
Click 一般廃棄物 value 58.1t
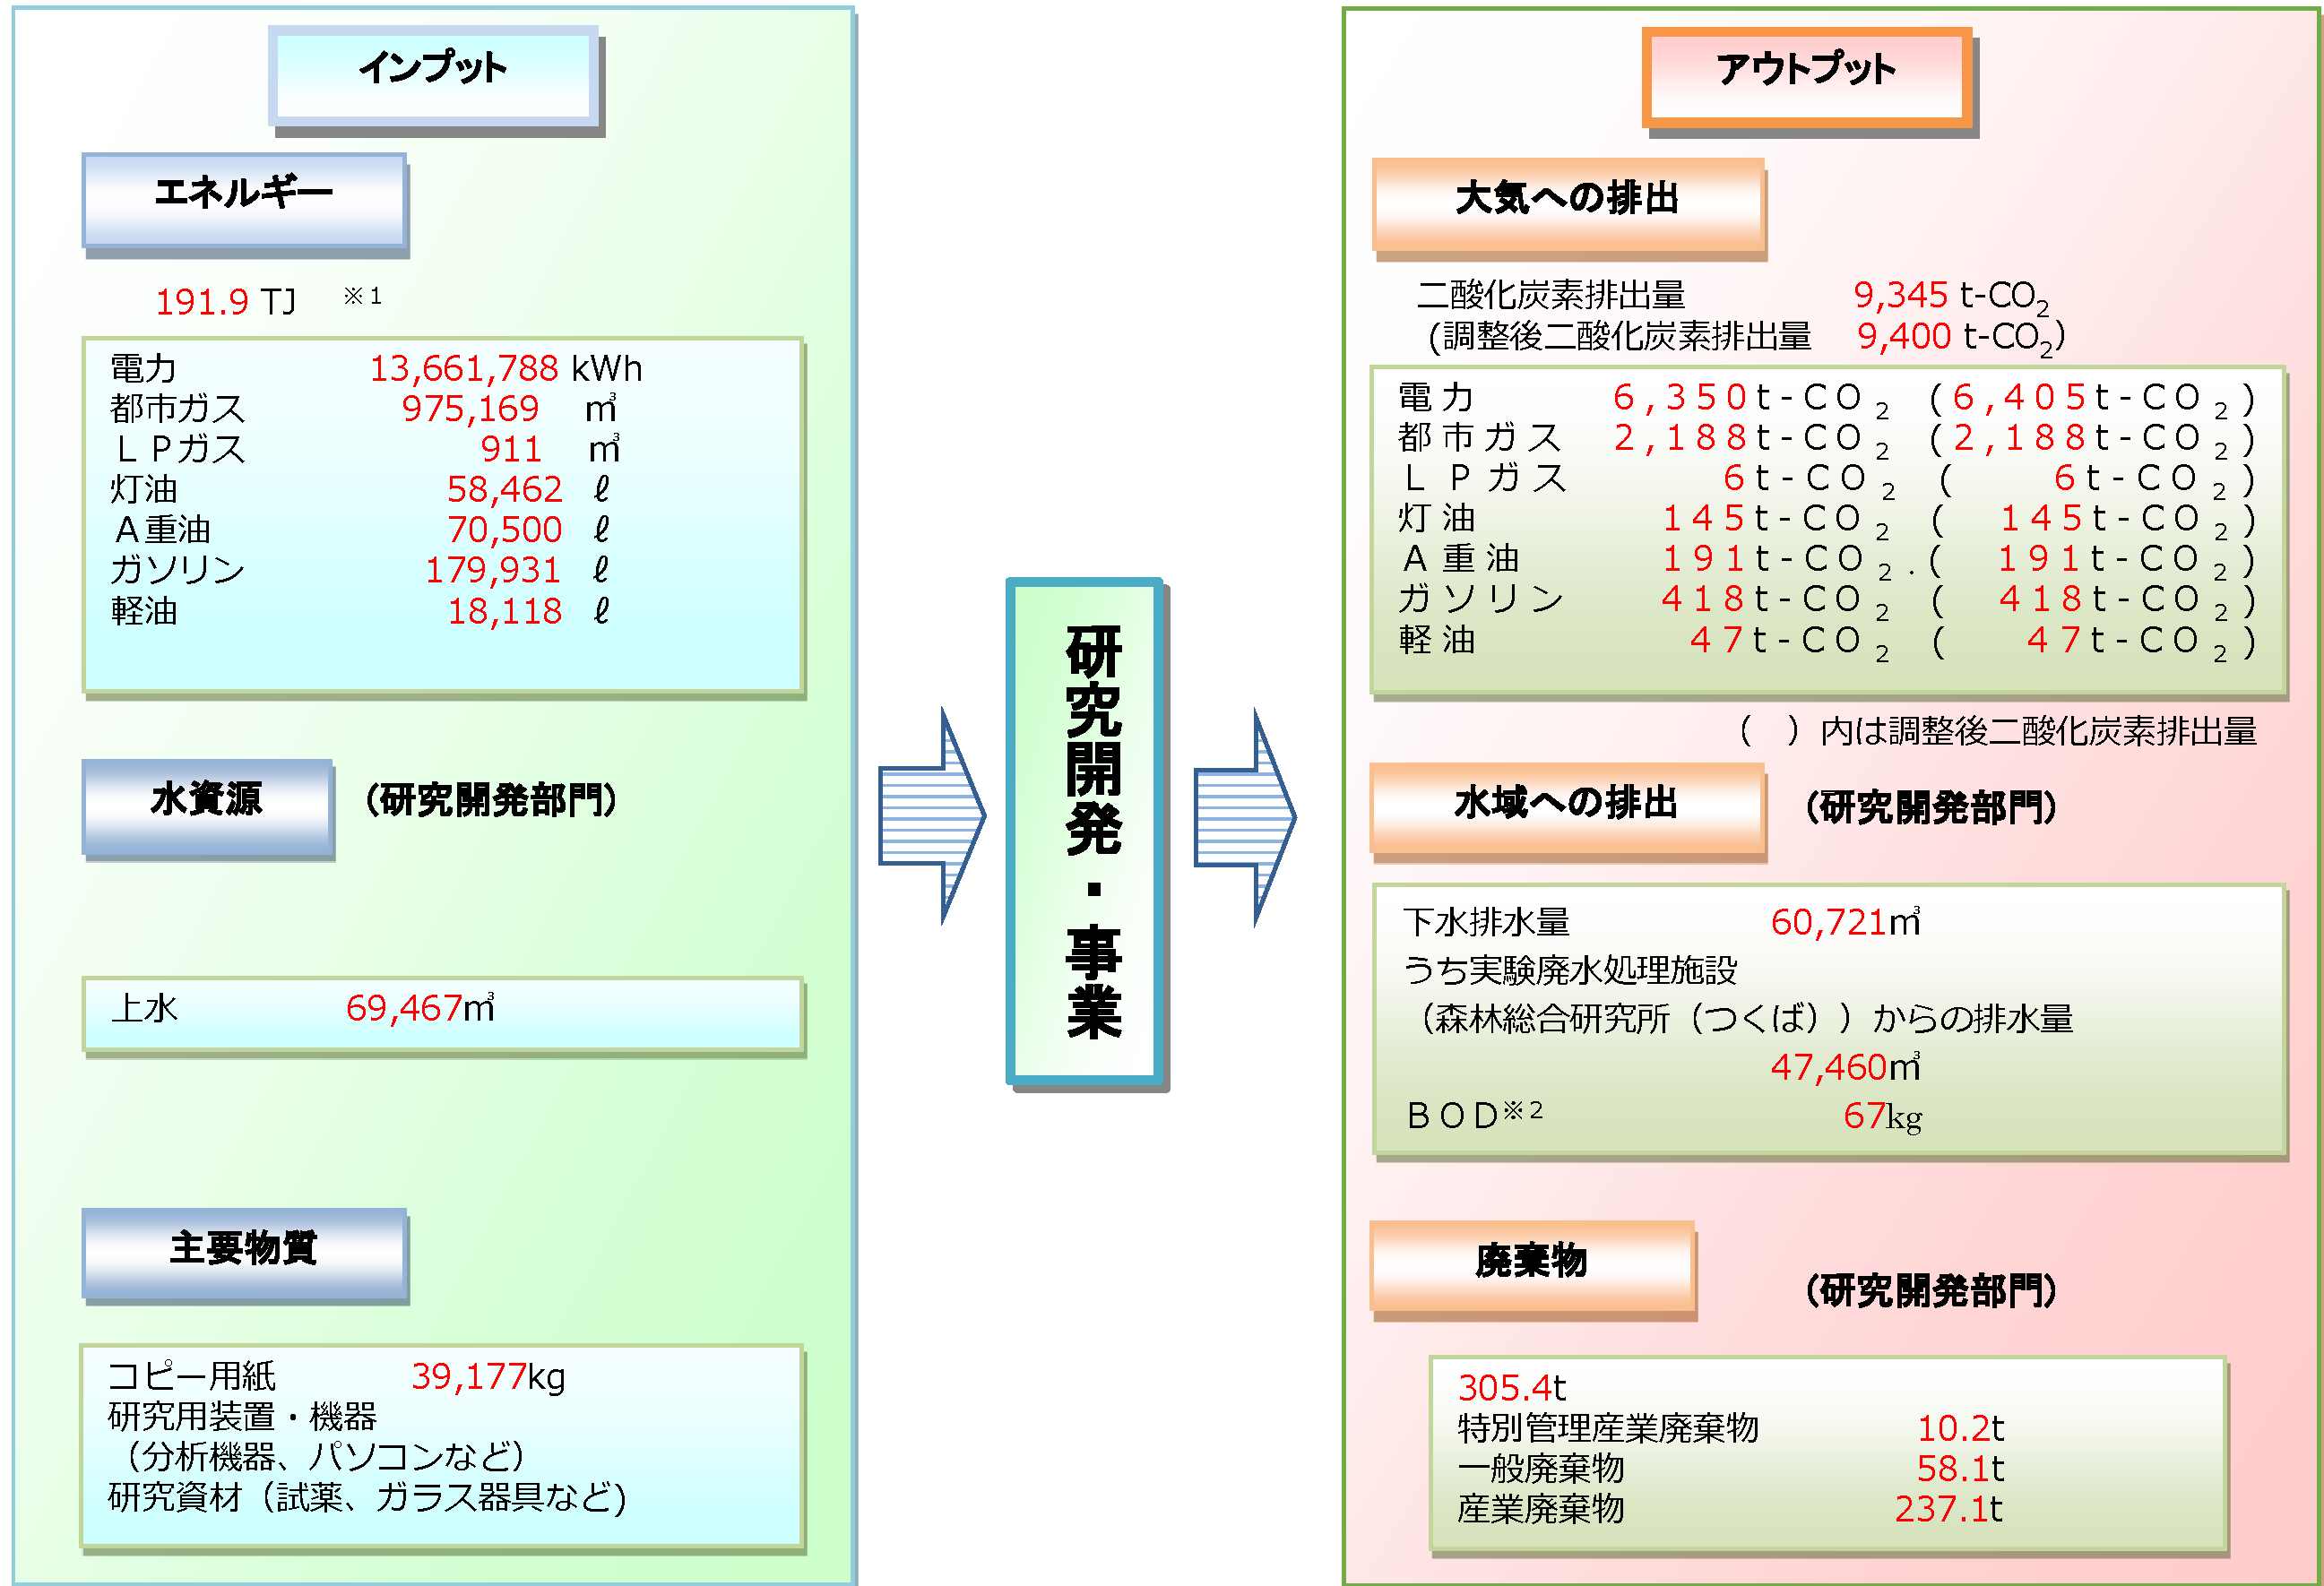[1960, 1468]
